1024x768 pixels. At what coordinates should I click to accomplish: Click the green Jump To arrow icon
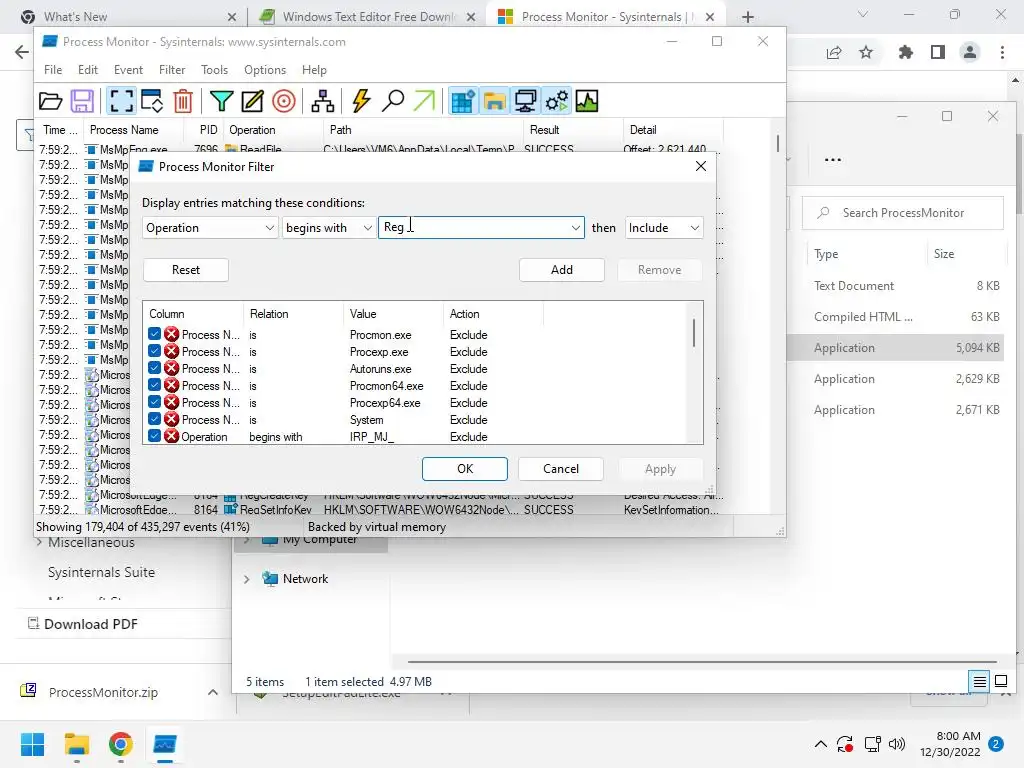coord(424,101)
